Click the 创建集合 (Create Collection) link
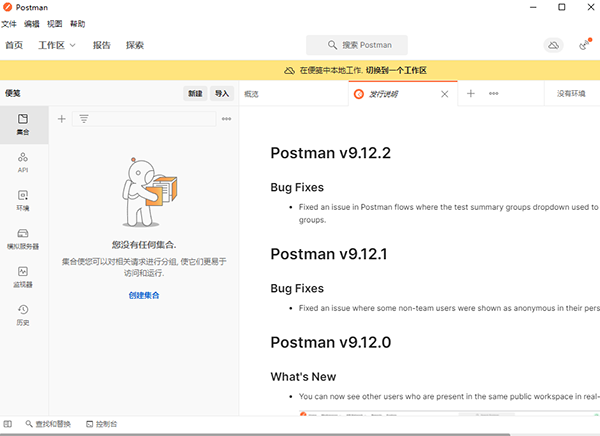Image resolution: width=600 pixels, height=436 pixels. [x=144, y=295]
